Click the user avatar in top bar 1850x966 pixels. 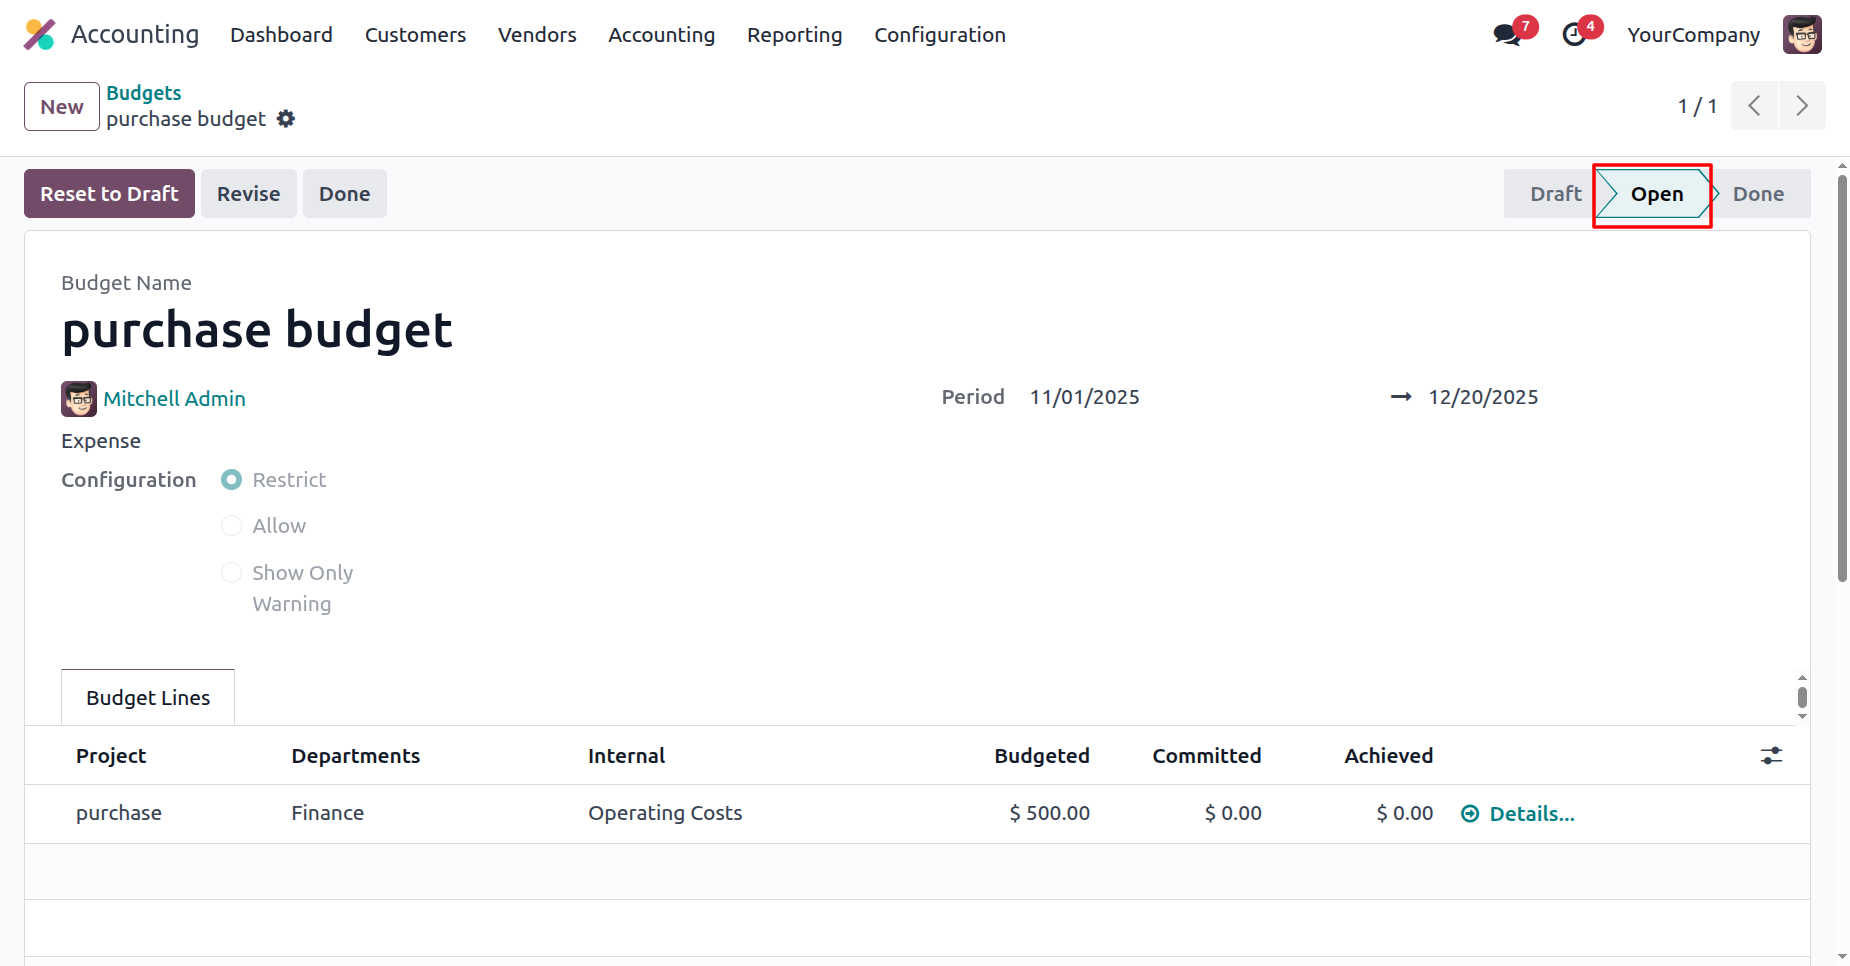click(1801, 35)
